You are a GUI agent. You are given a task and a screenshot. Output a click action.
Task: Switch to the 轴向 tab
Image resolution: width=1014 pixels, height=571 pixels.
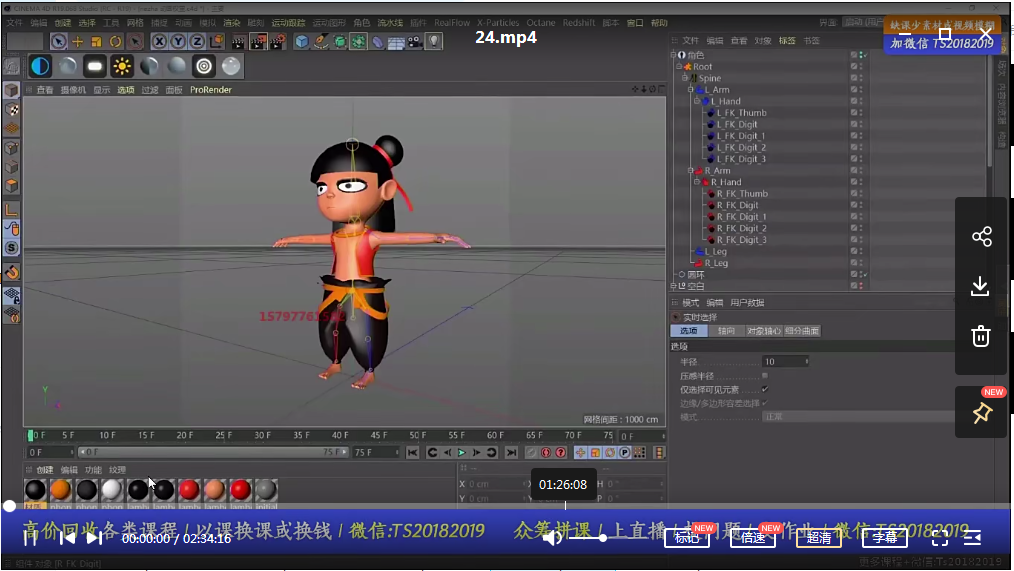pos(726,331)
